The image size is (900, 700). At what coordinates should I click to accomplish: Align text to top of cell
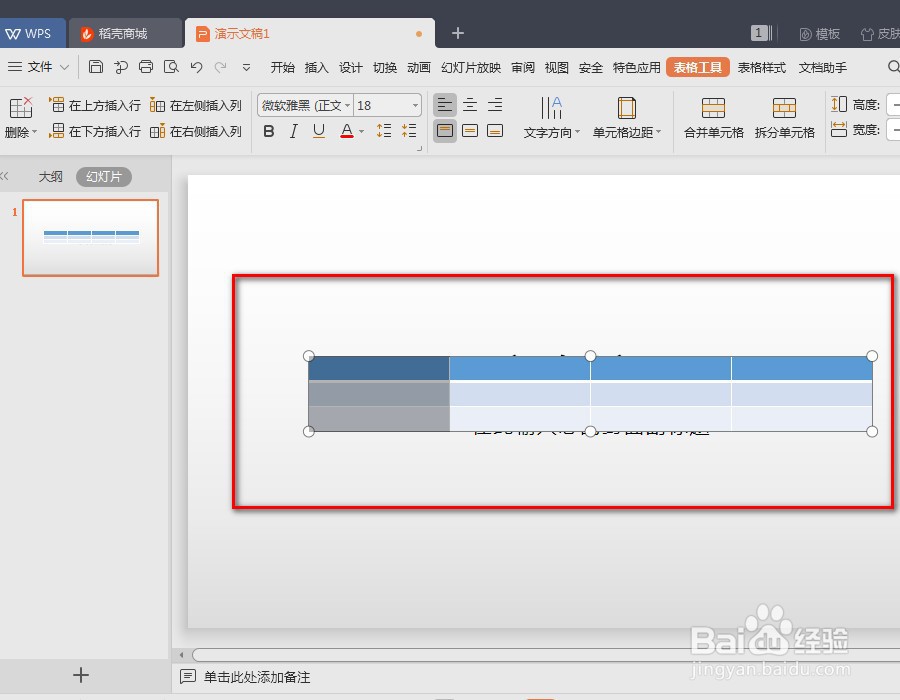coord(445,131)
